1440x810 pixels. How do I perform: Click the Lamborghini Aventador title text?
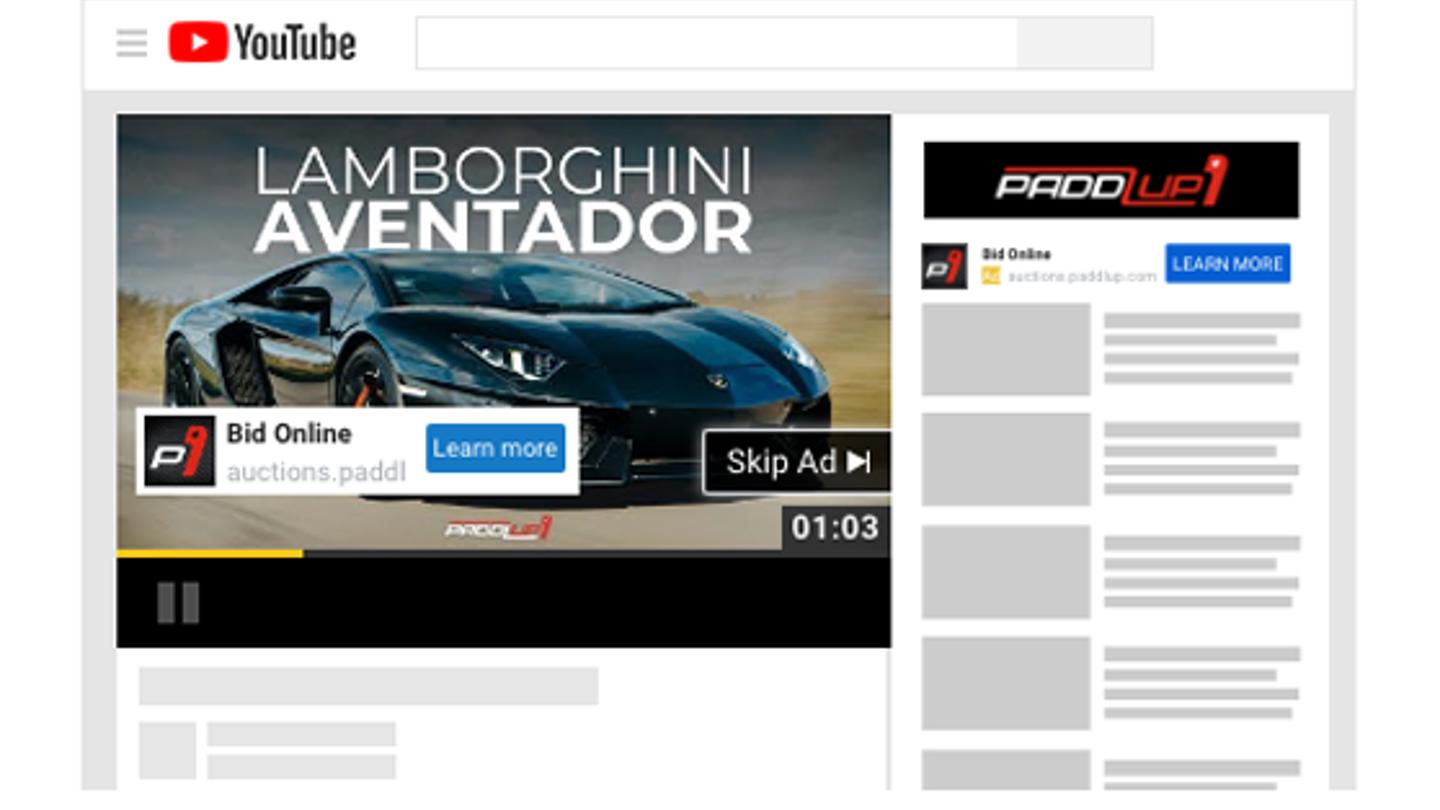point(503,200)
